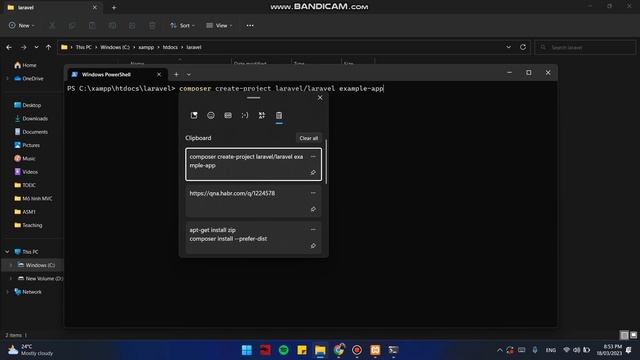Click htdocs in the address bar path
640x360 pixels.
click(x=170, y=47)
